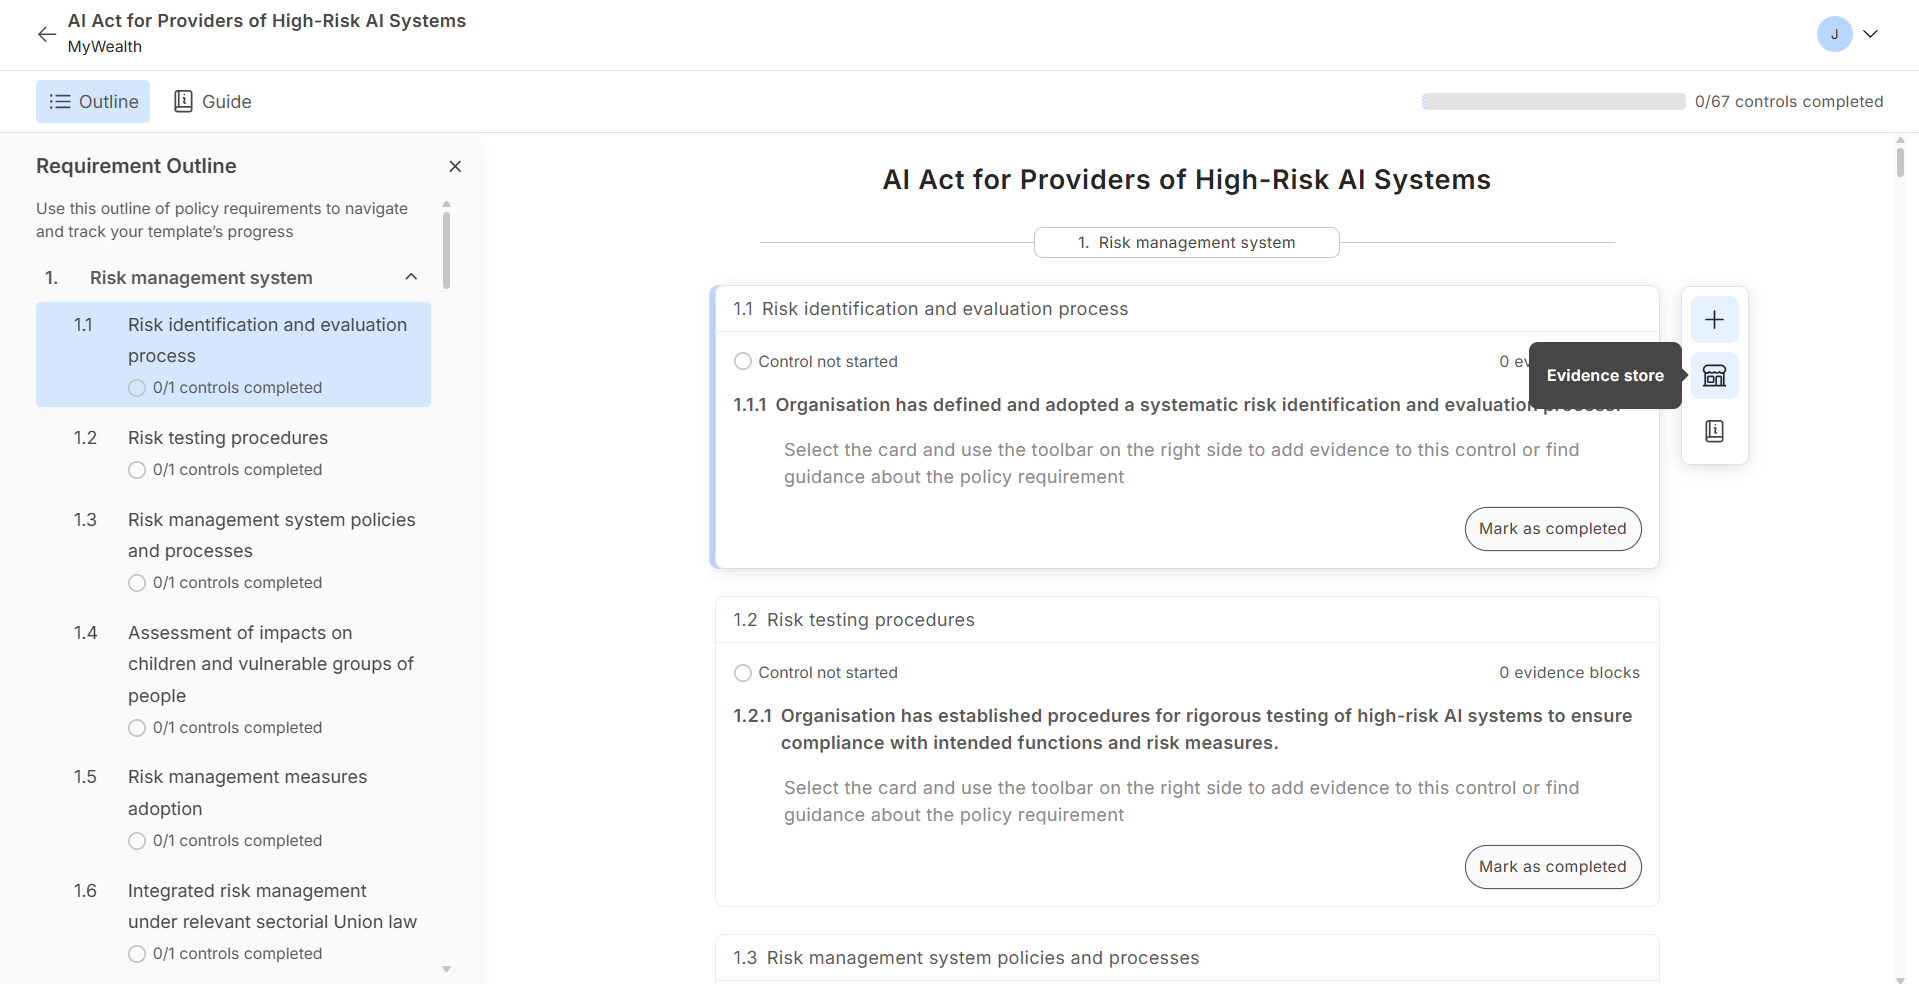Open the Evidence store icon
Screen dimensions: 1919x984
click(1714, 376)
